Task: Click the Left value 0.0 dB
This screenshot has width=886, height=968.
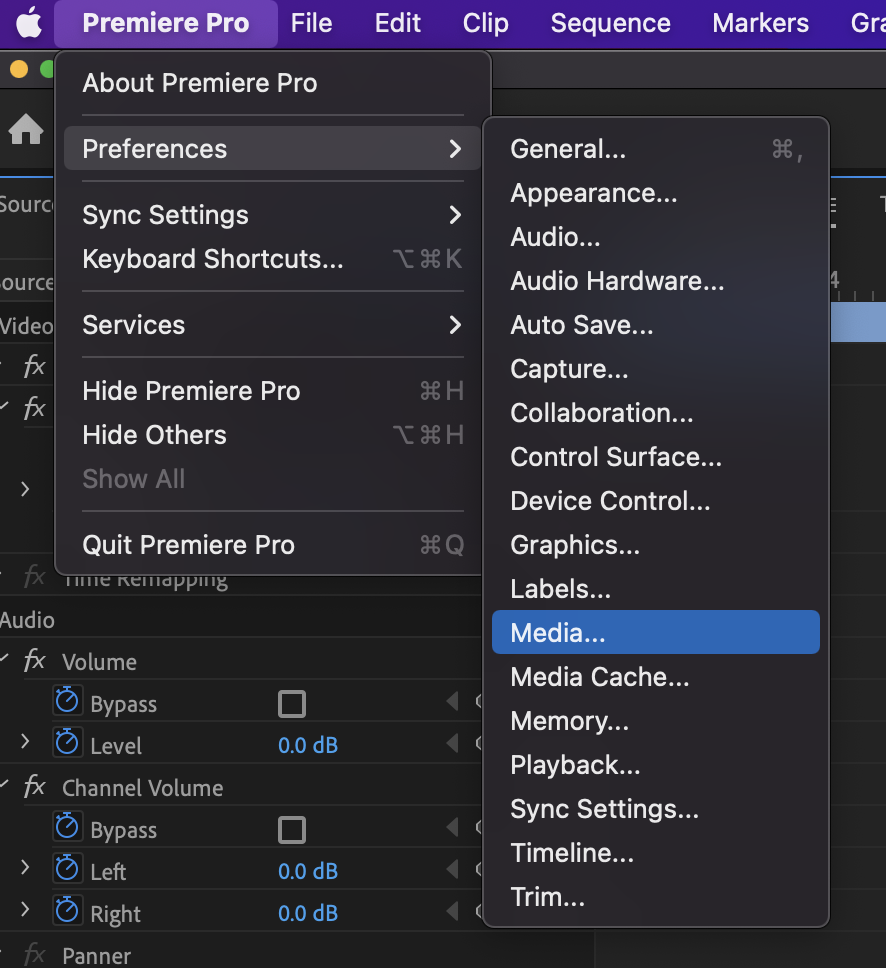Action: point(307,871)
